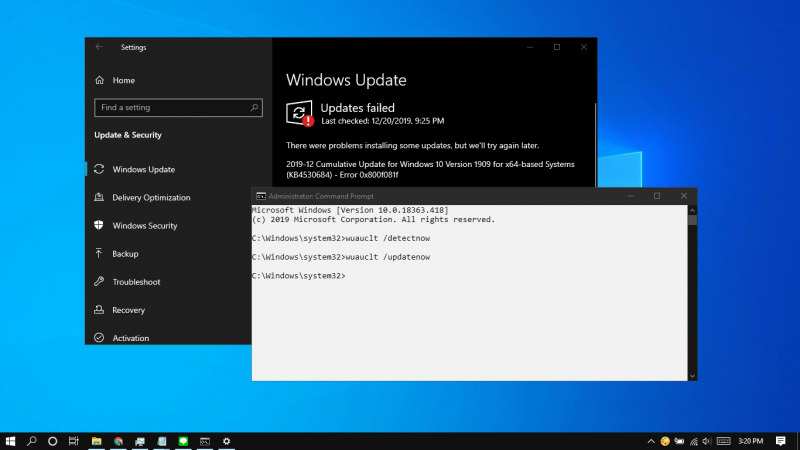Open Cortana from the taskbar
The image size is (800, 450).
pos(53,441)
